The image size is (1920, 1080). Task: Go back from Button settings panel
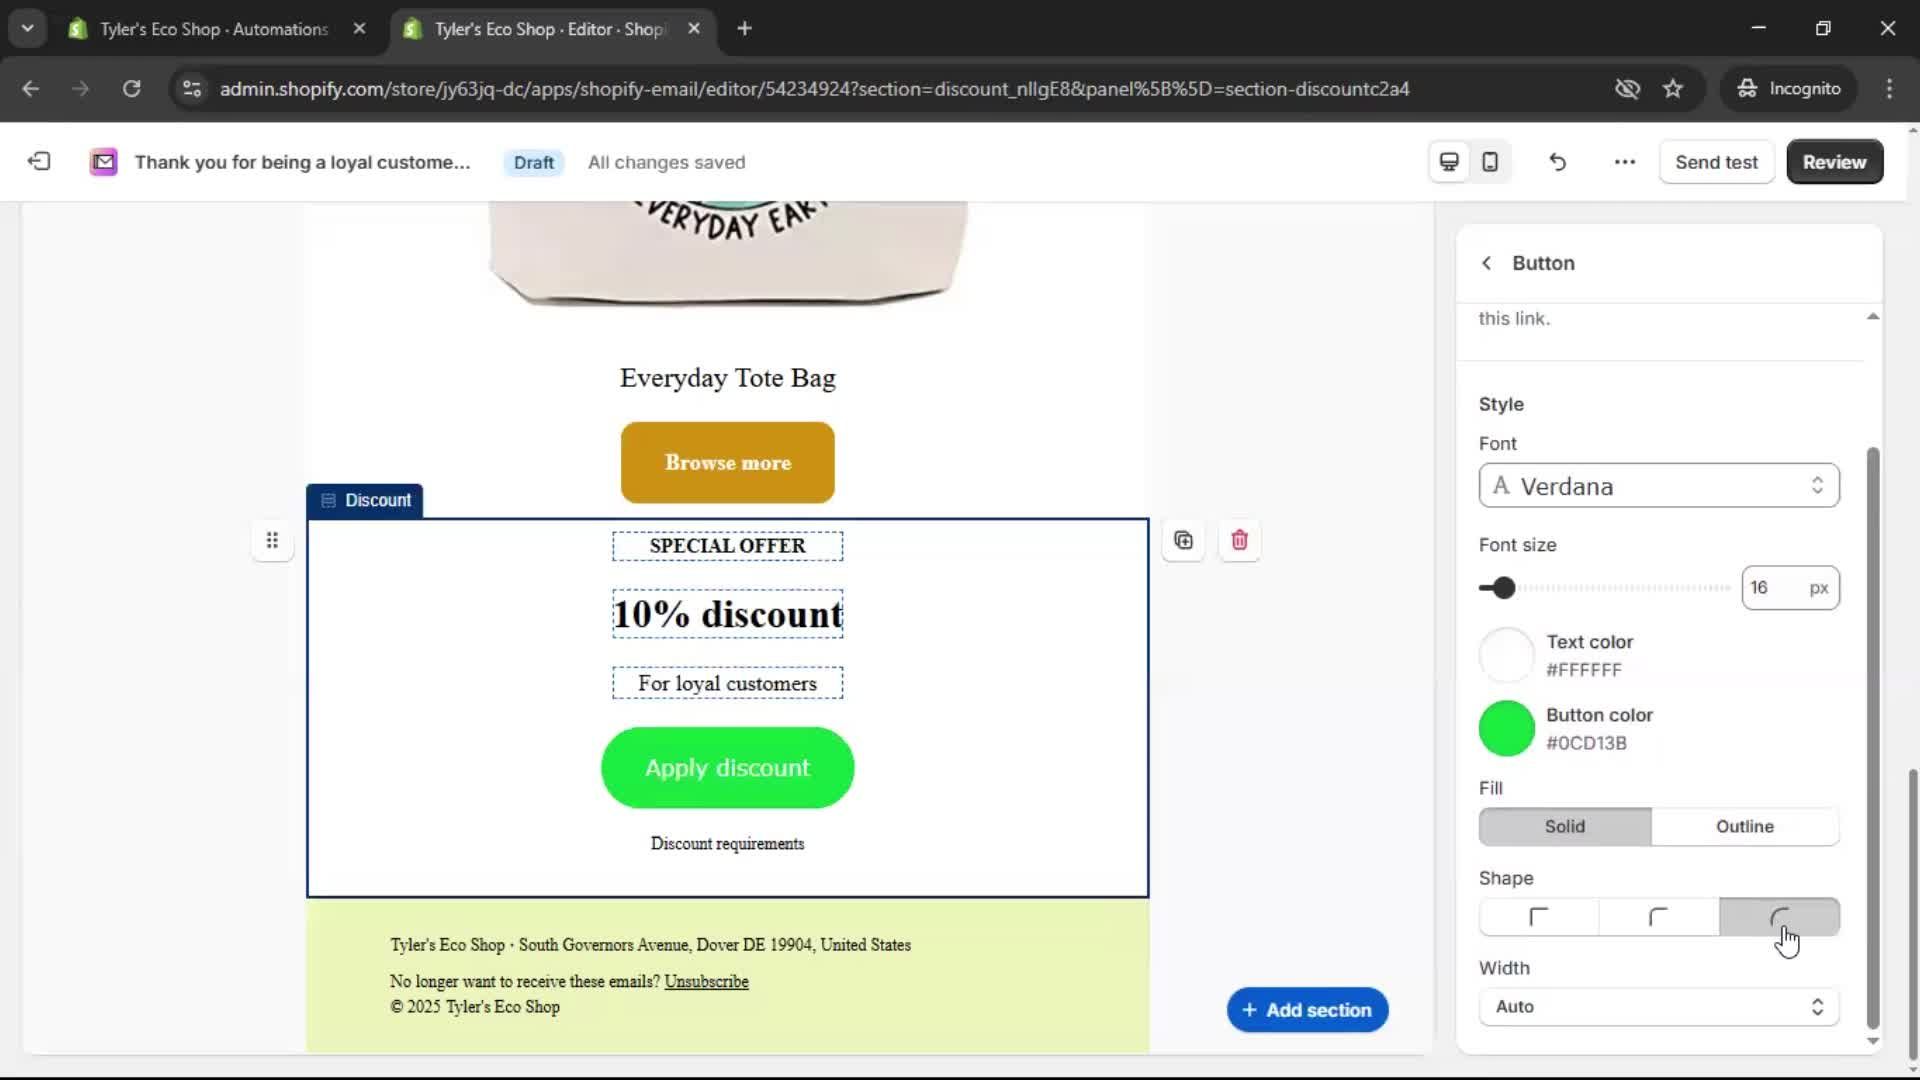[1487, 262]
